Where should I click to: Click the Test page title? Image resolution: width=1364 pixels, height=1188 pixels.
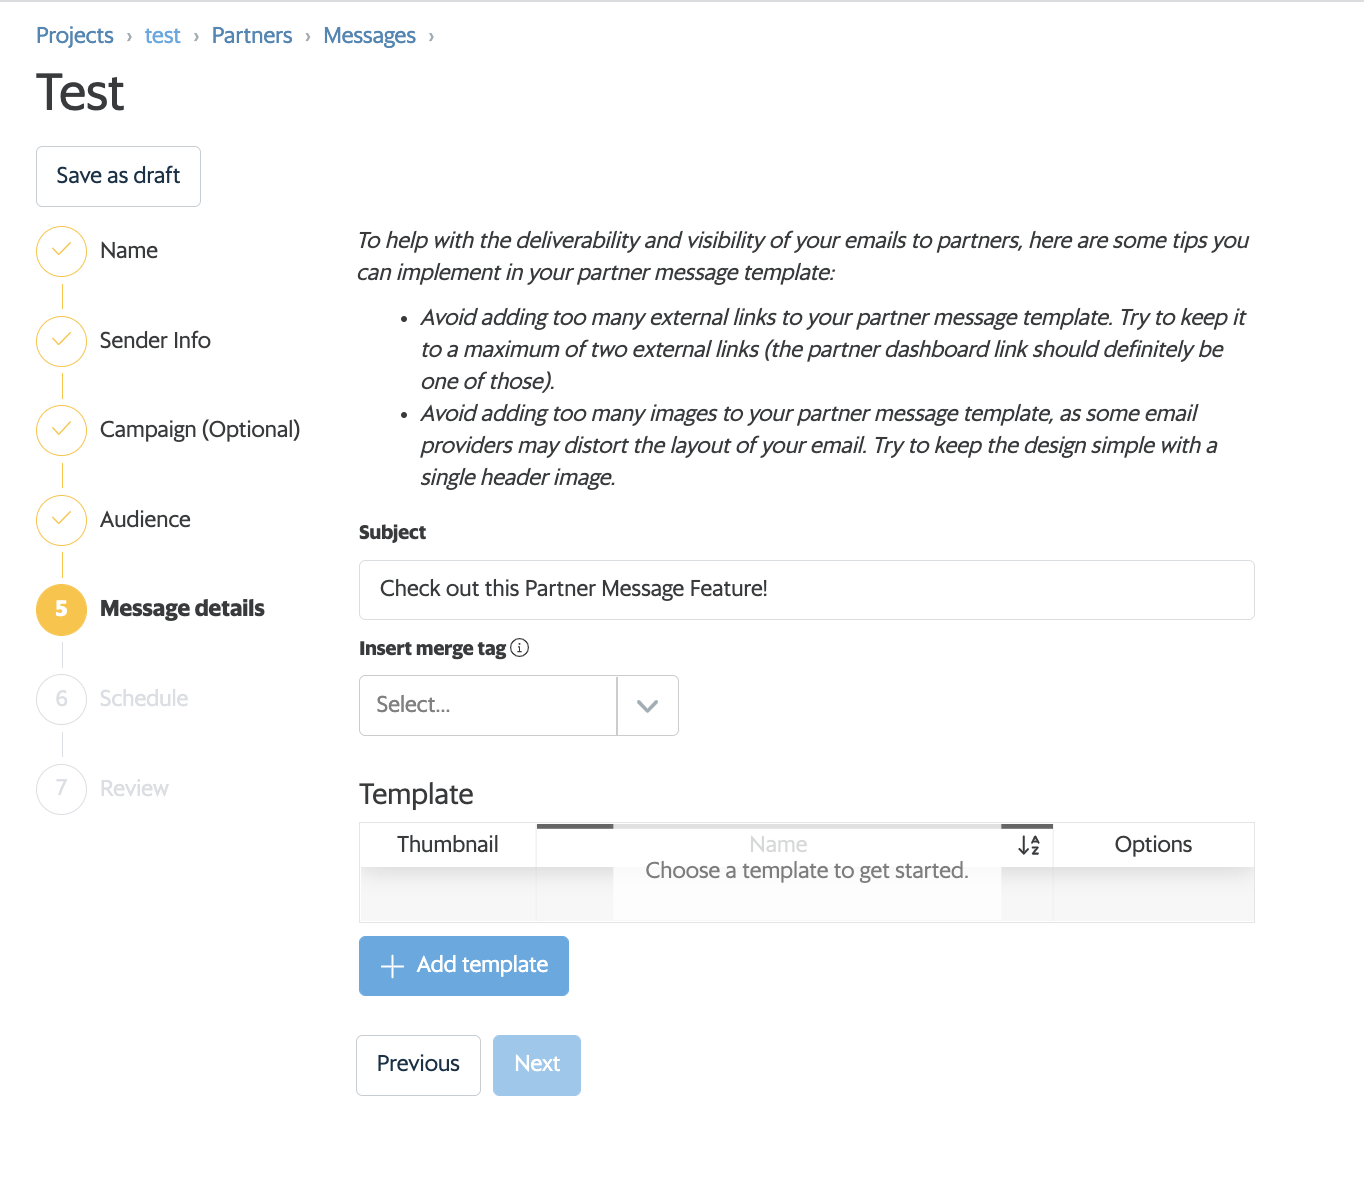pos(80,94)
